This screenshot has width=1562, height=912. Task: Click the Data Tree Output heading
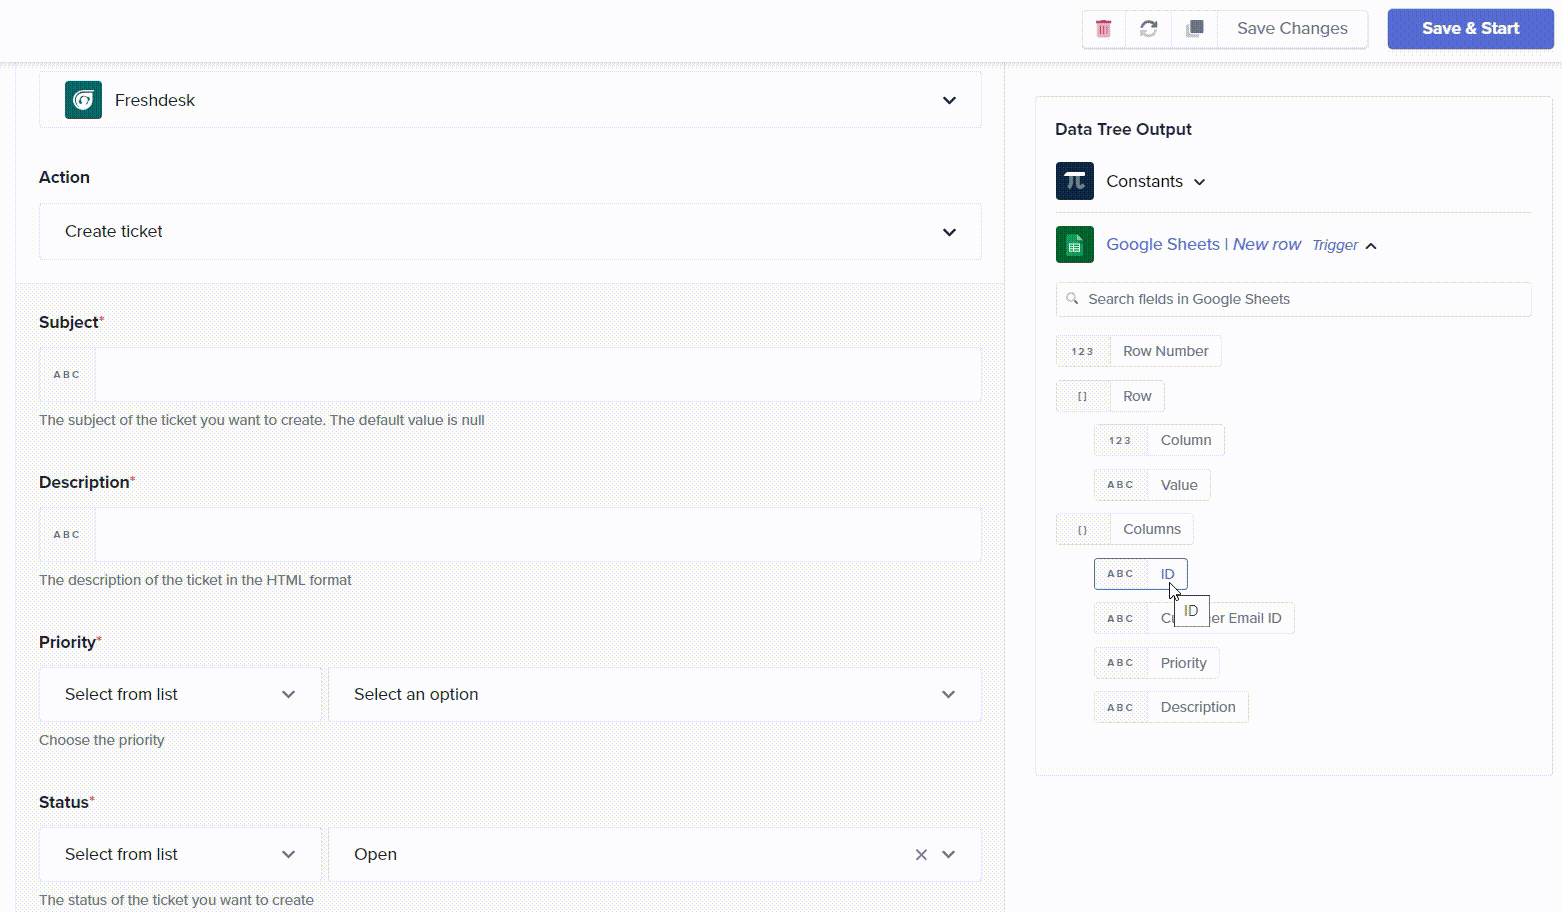[1123, 129]
